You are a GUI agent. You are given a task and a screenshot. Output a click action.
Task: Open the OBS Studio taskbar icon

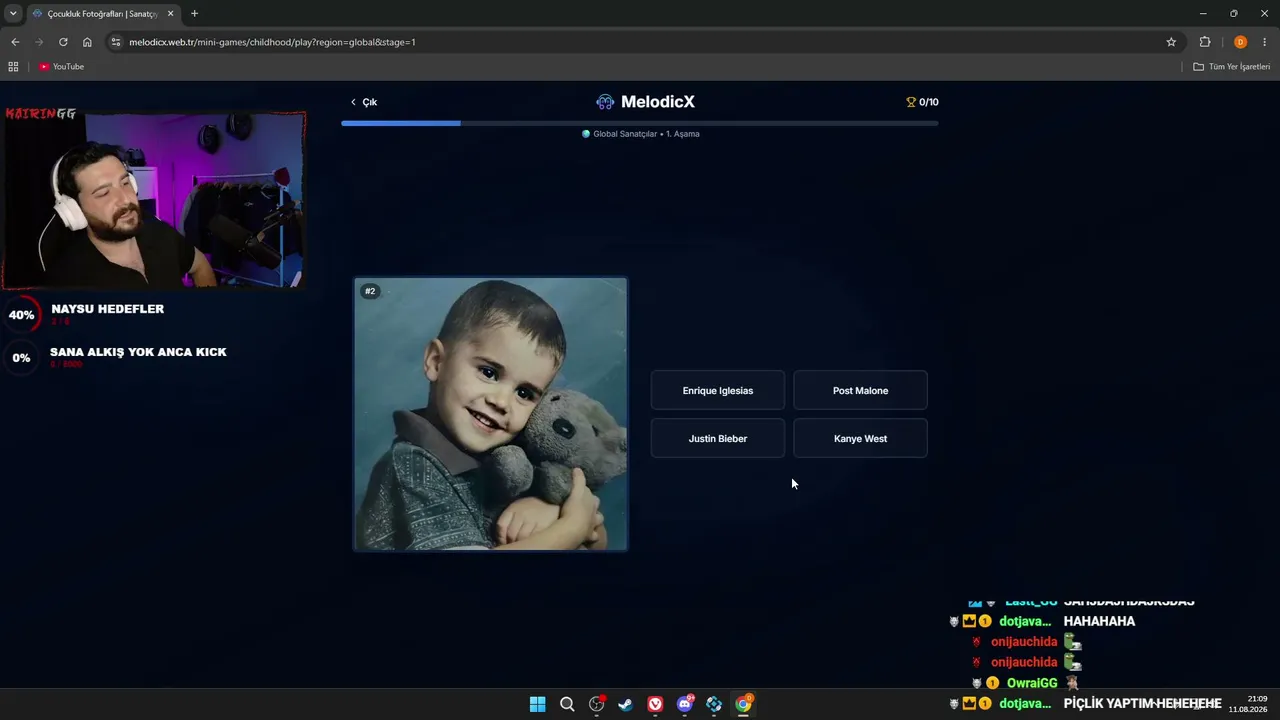[597, 704]
